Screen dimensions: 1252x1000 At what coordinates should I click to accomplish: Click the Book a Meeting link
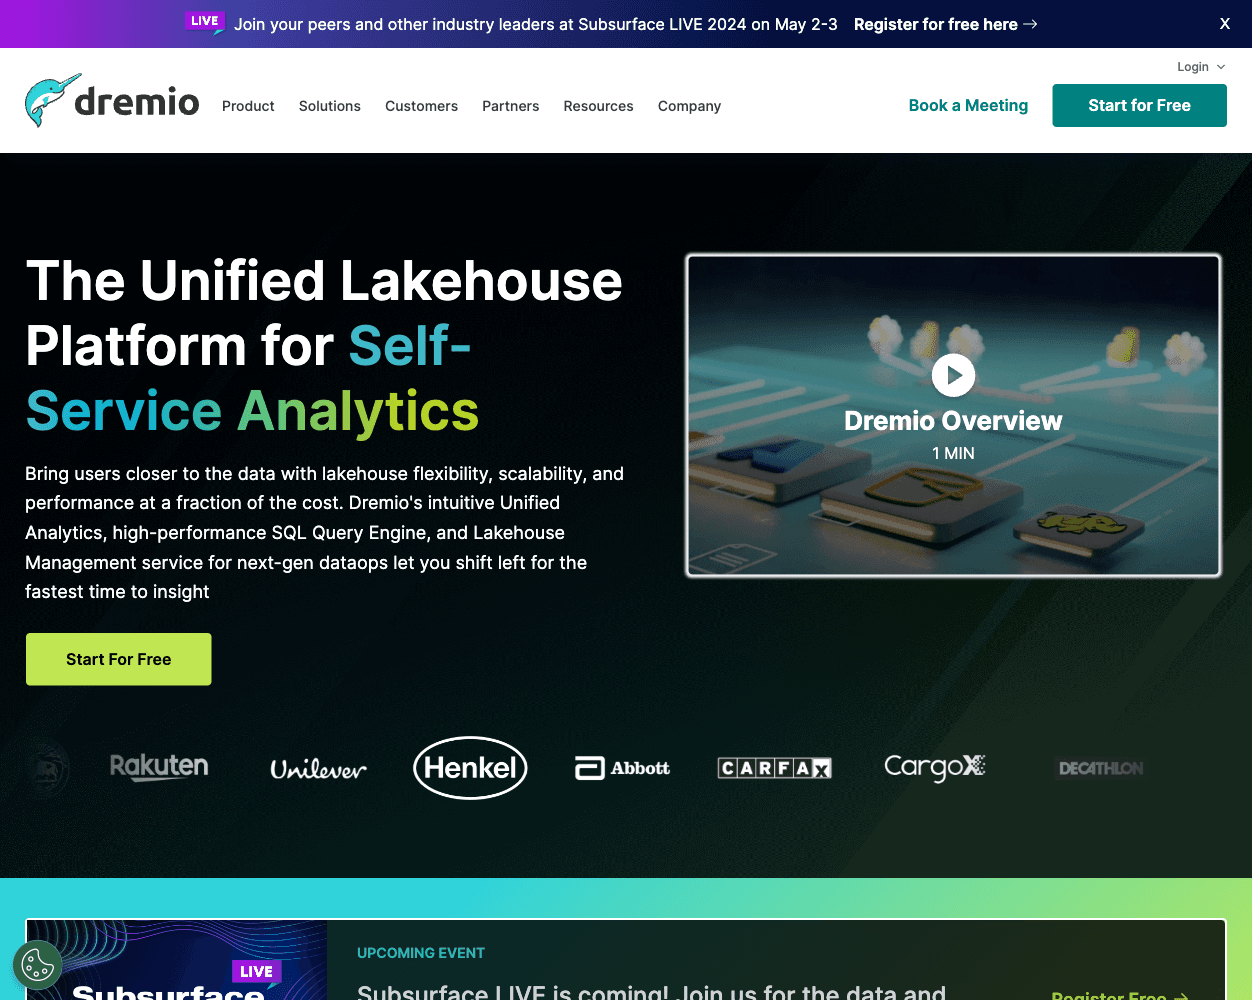click(x=968, y=105)
